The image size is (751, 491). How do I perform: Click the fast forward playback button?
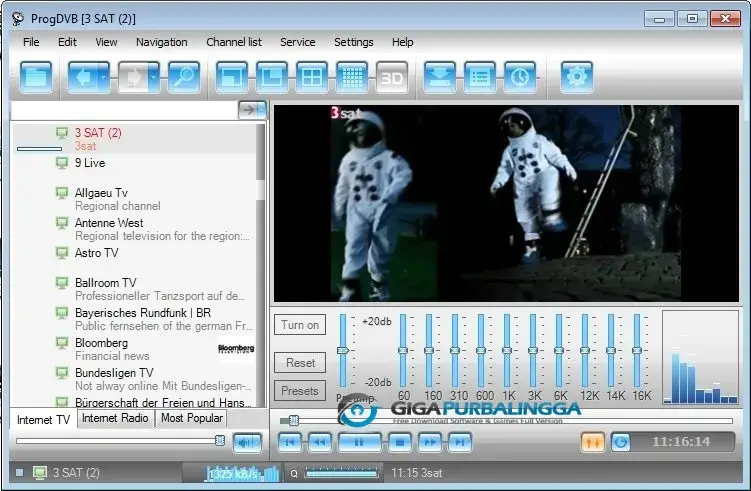point(430,442)
